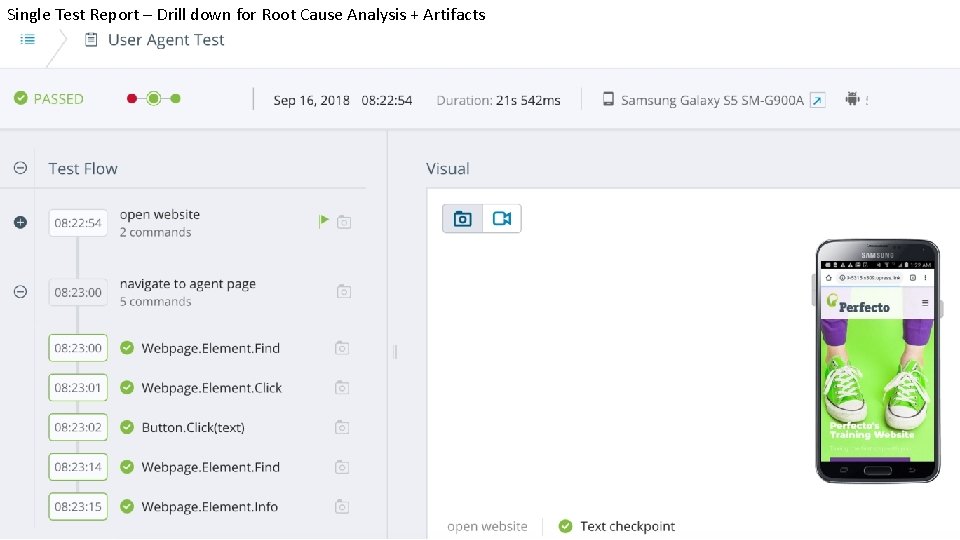Viewport: 960px width, 540px height.
Task: View screenshot for Webpage.Element.Info command
Action: 342,506
